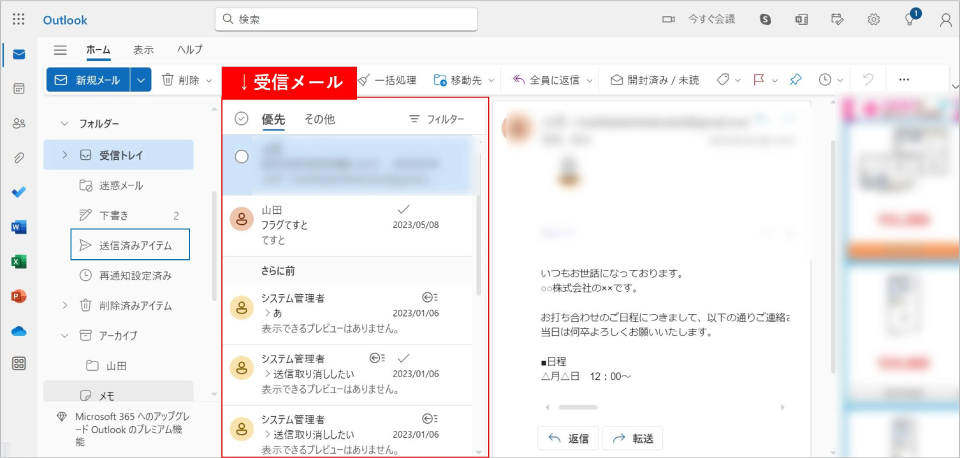Viewport: 960px width, 458px height.
Task: Open the 送信済みアイテム folder
Action: coord(130,246)
